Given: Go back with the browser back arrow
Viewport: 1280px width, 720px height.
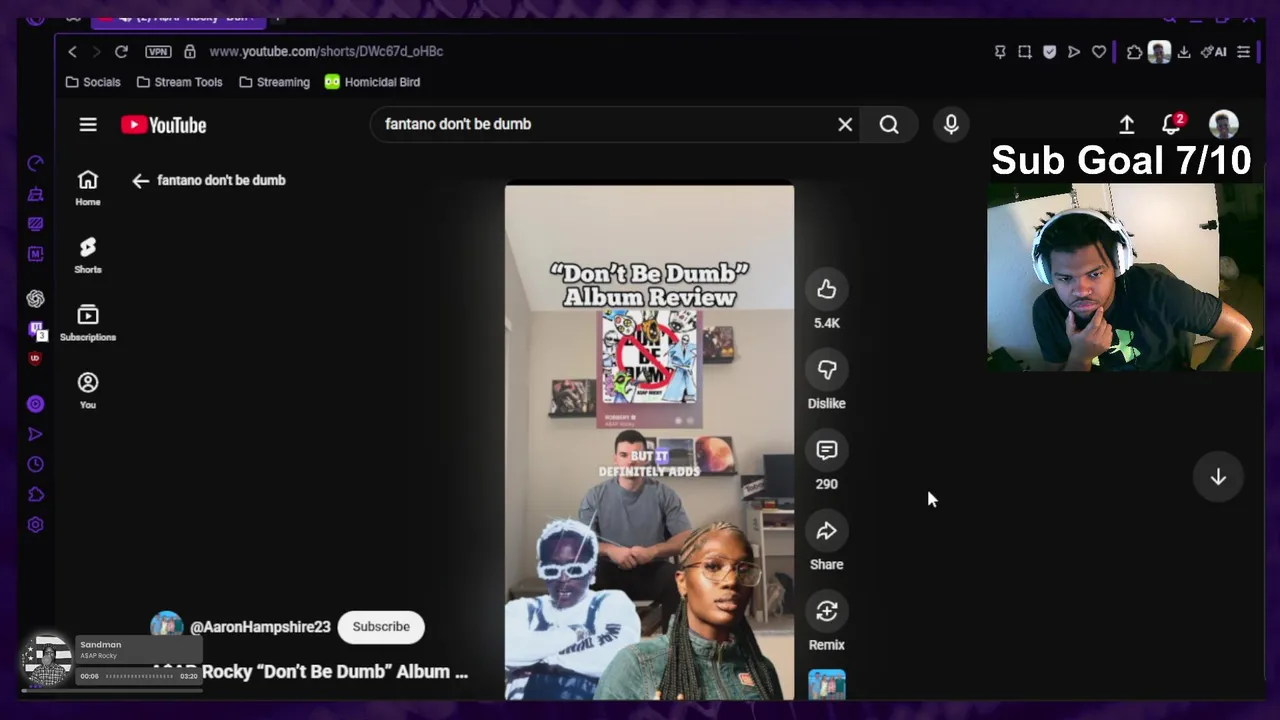Looking at the screenshot, I should (x=72, y=51).
